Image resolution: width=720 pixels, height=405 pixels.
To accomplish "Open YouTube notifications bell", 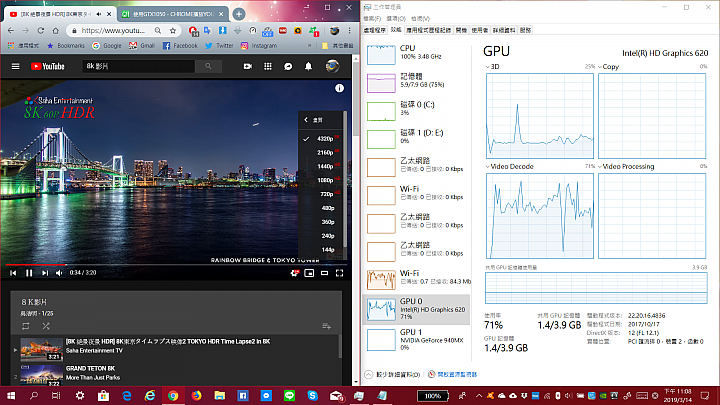I will point(309,67).
